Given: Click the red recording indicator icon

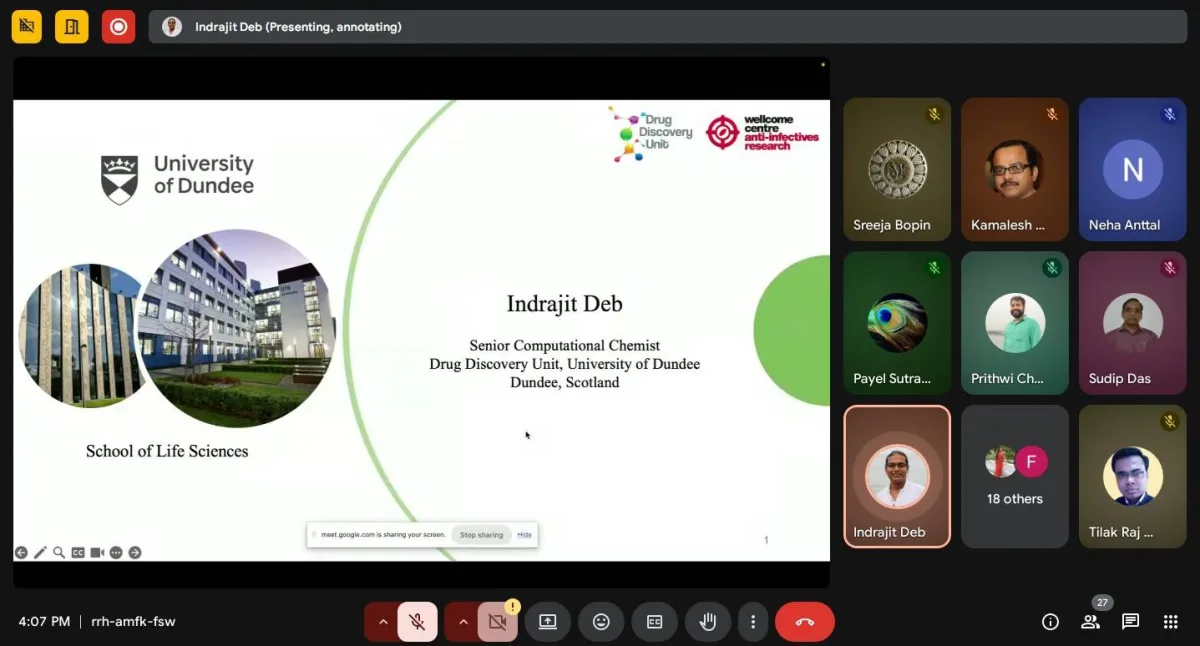Looking at the screenshot, I should coord(118,27).
